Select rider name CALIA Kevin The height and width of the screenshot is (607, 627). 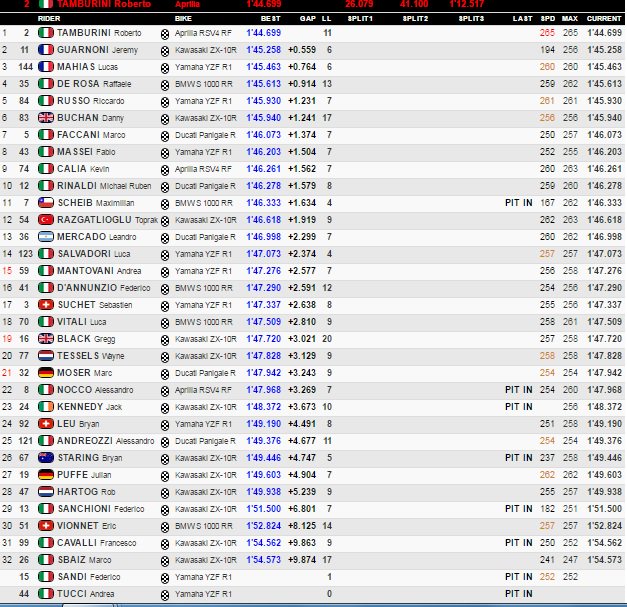(x=83, y=169)
